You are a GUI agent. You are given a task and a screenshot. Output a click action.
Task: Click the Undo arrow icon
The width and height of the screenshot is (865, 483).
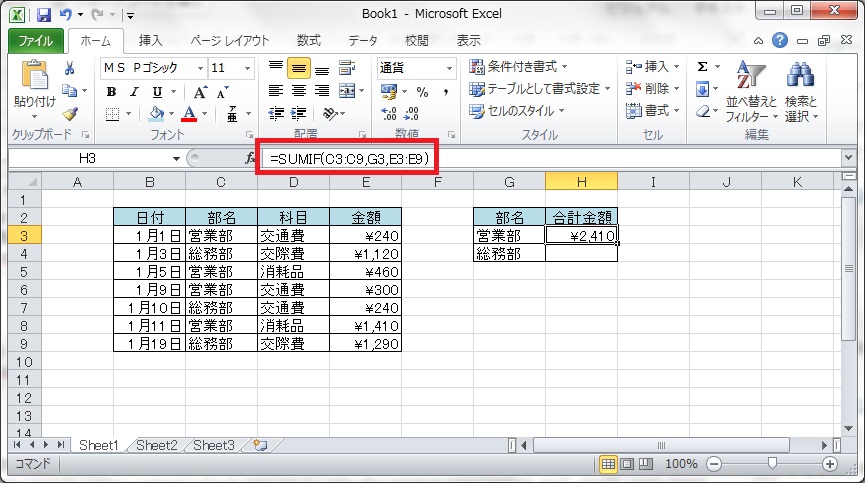click(66, 14)
